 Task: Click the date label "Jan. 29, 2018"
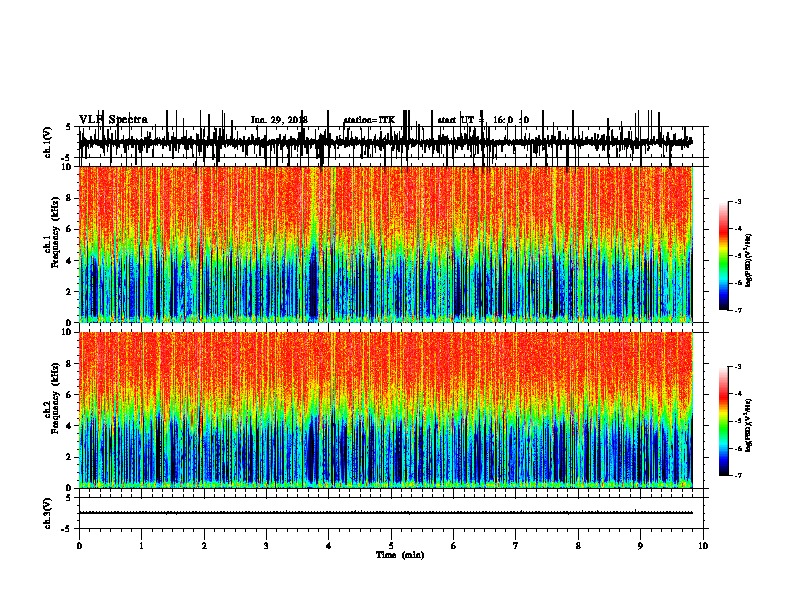[x=279, y=120]
